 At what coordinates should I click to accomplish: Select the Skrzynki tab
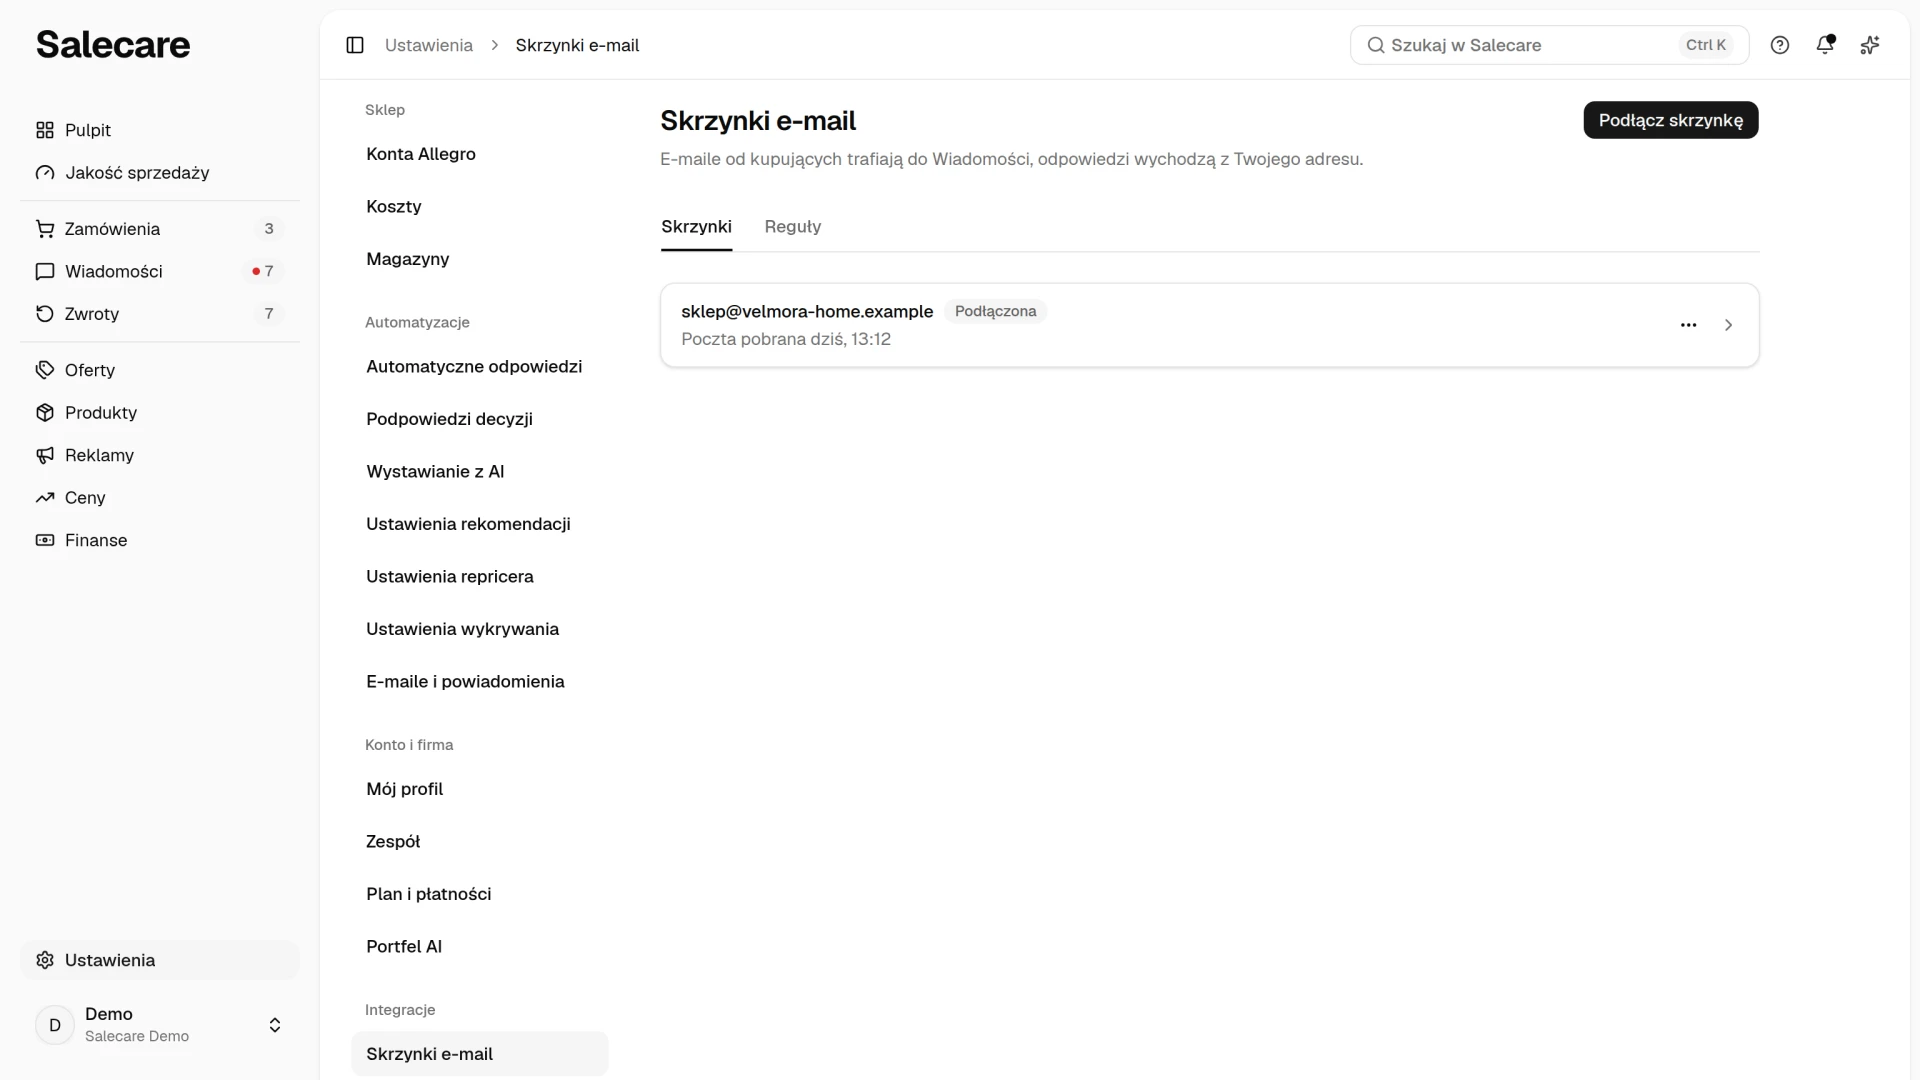(696, 227)
